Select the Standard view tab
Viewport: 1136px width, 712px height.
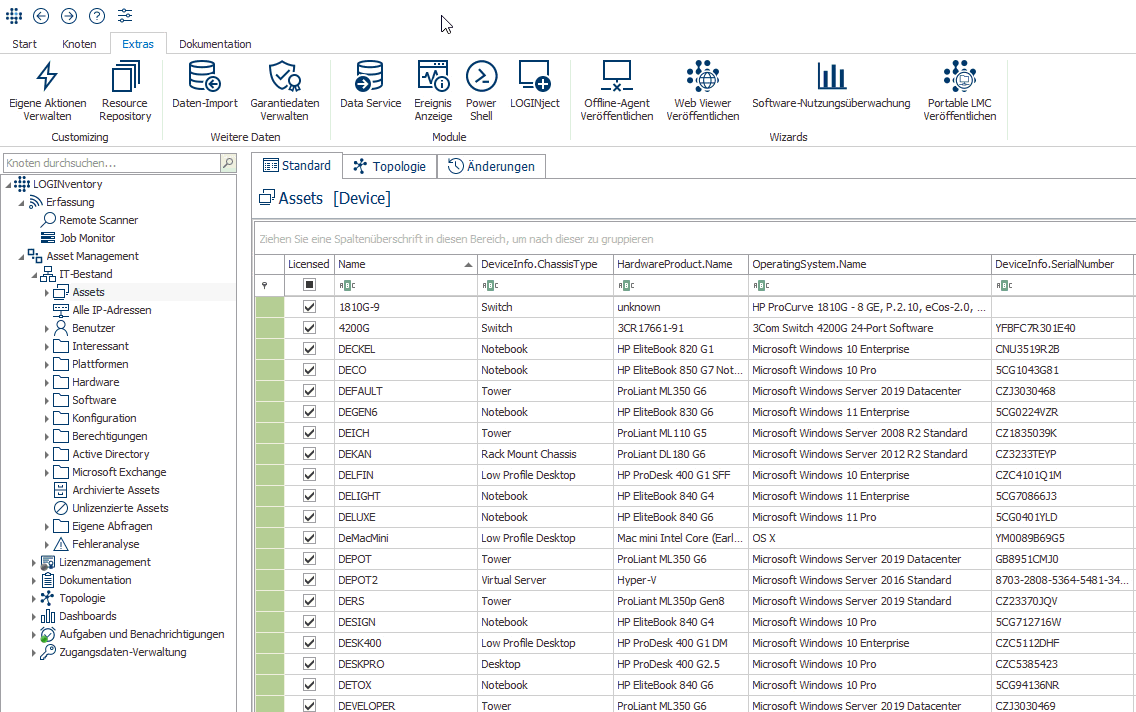[297, 166]
